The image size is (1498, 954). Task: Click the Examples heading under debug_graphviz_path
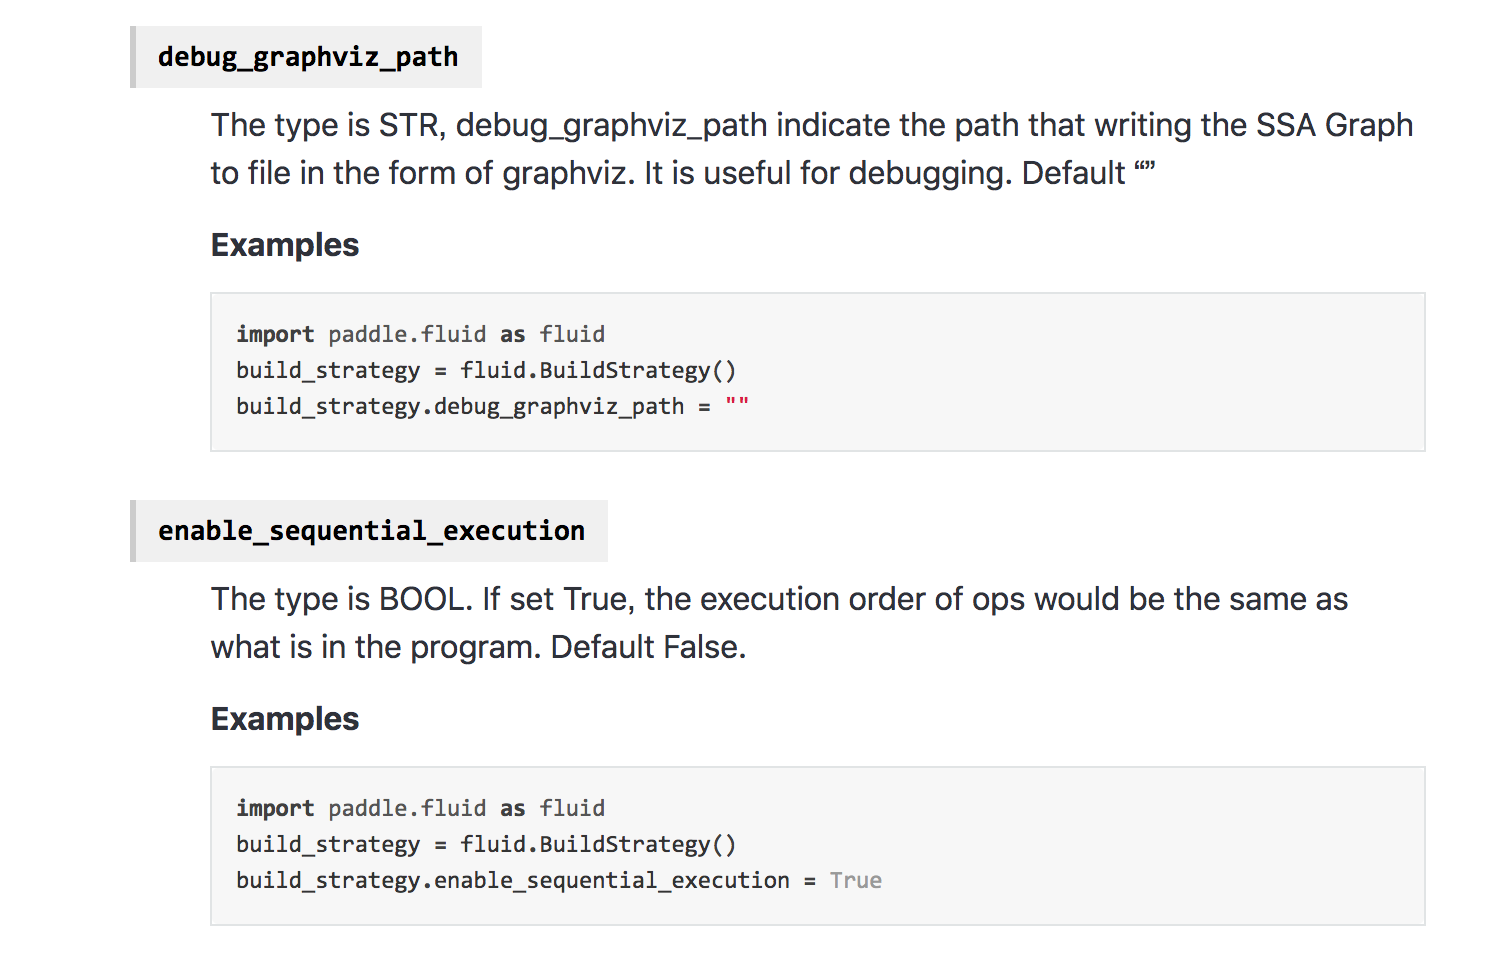point(285,245)
